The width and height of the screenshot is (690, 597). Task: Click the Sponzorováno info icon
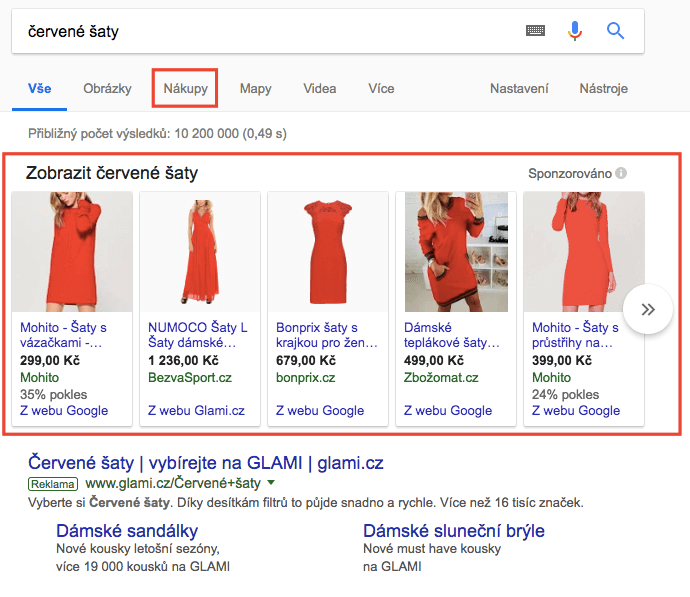click(622, 174)
